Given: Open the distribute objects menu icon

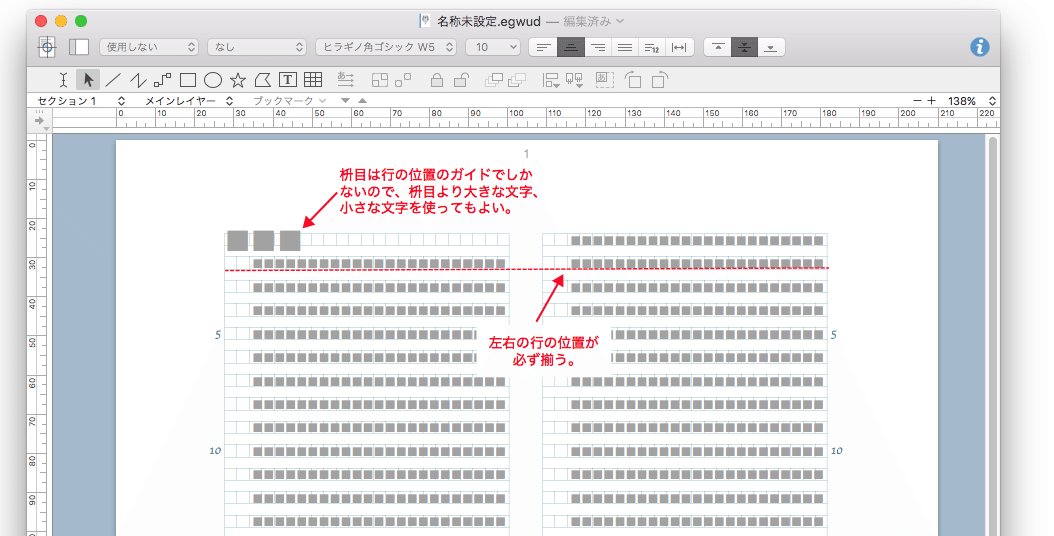Looking at the screenshot, I should point(575,80).
